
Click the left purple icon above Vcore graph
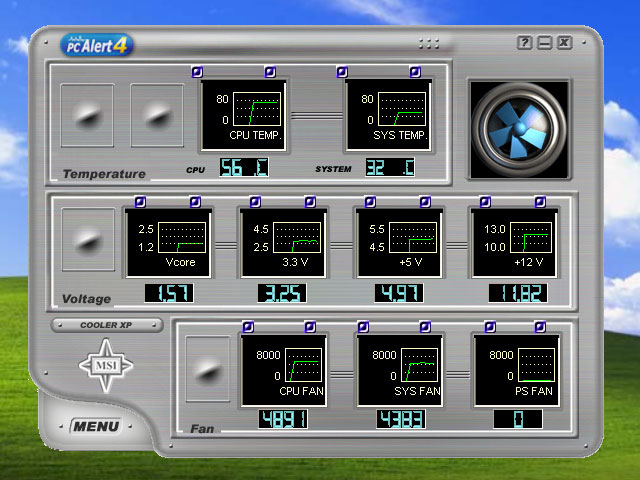coord(140,202)
